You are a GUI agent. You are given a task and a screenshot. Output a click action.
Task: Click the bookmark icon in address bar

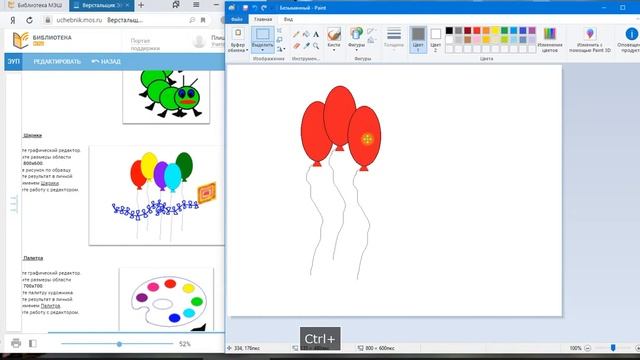(203, 20)
